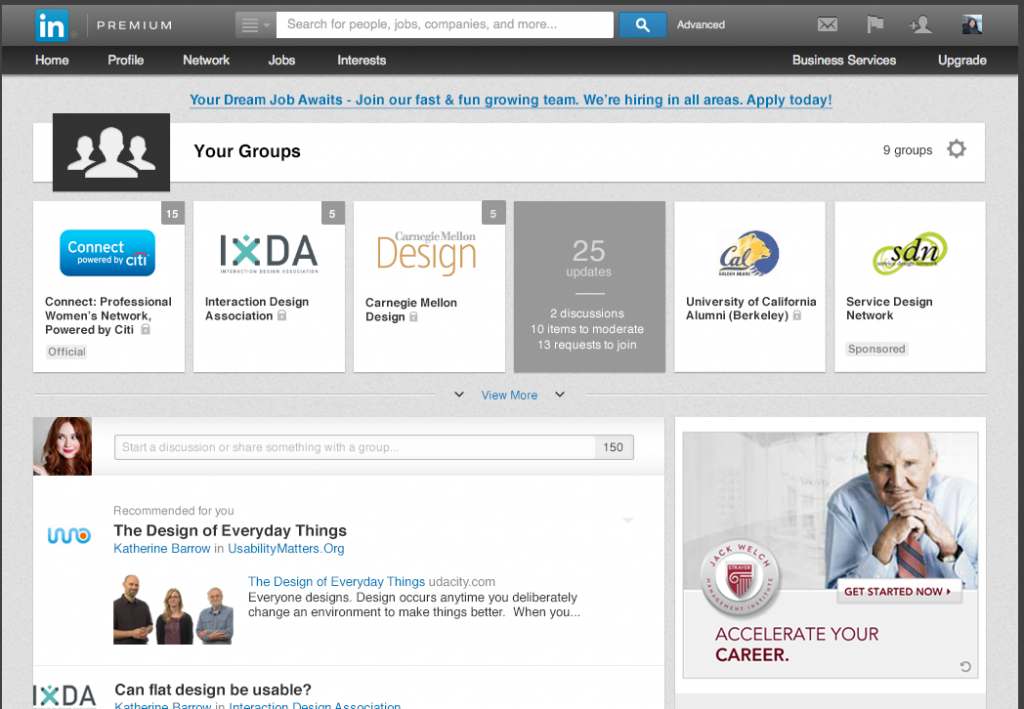Click the 150 character counter
Viewport: 1024px width, 709px height.
click(x=613, y=447)
